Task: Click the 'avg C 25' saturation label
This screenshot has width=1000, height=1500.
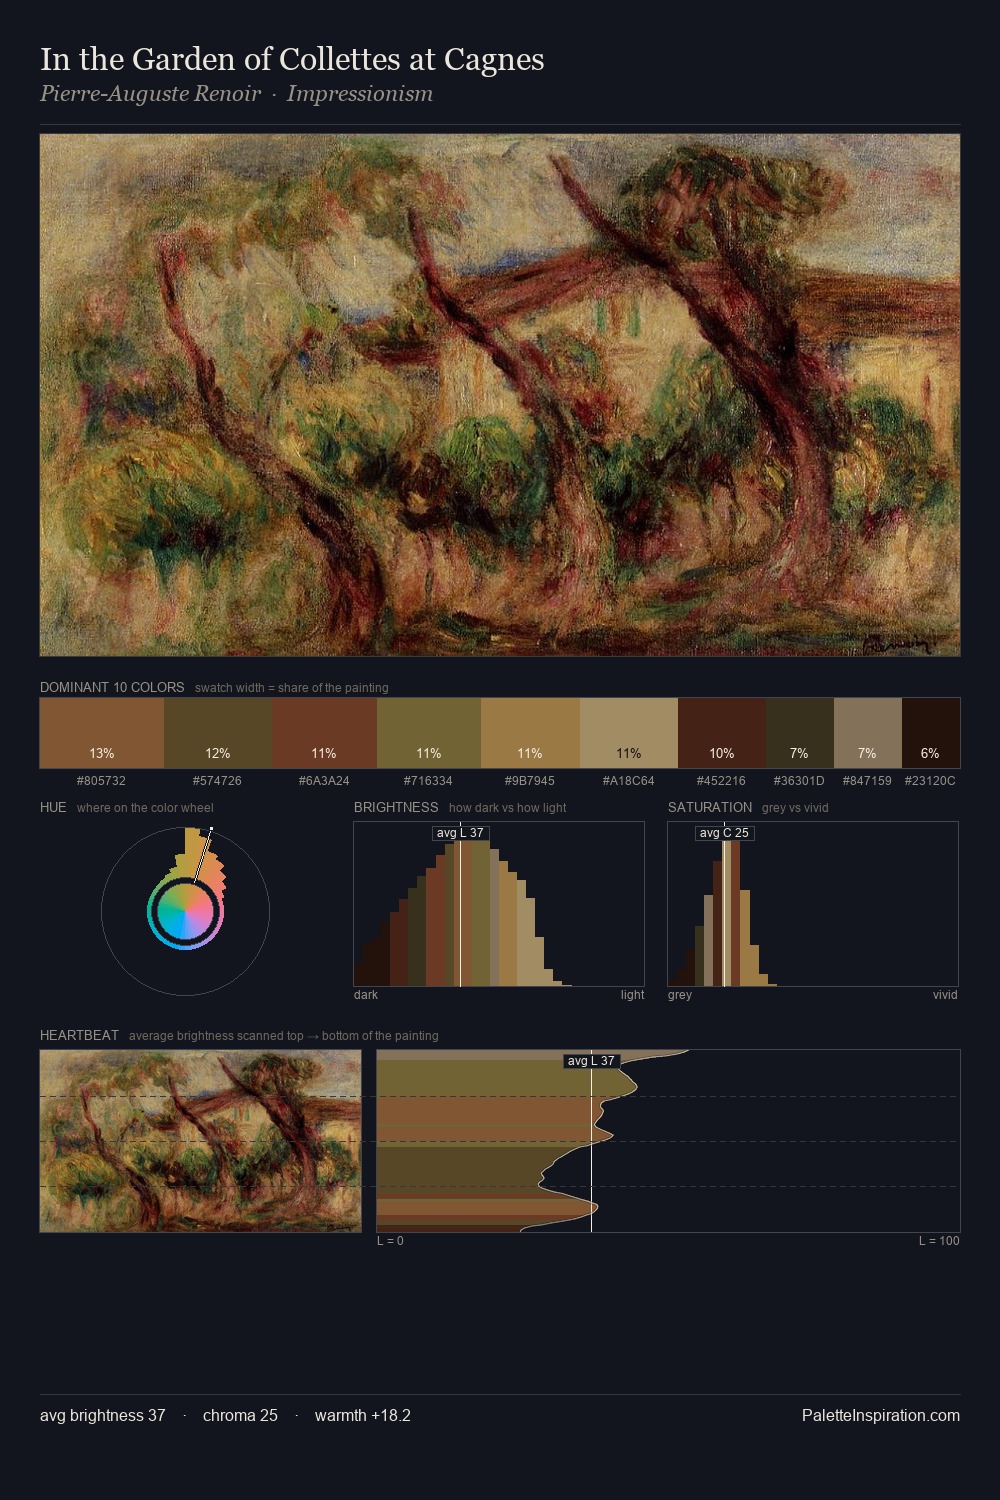Action: pos(724,833)
